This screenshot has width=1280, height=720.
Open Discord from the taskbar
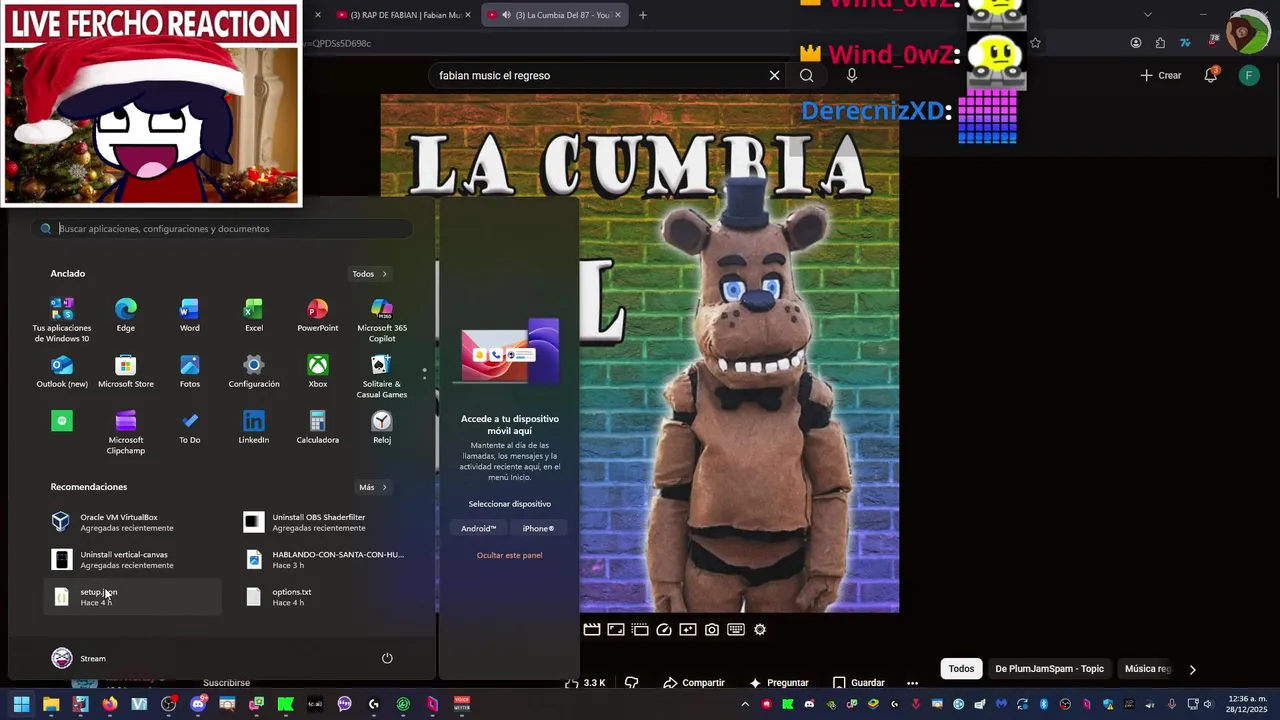tap(198, 704)
